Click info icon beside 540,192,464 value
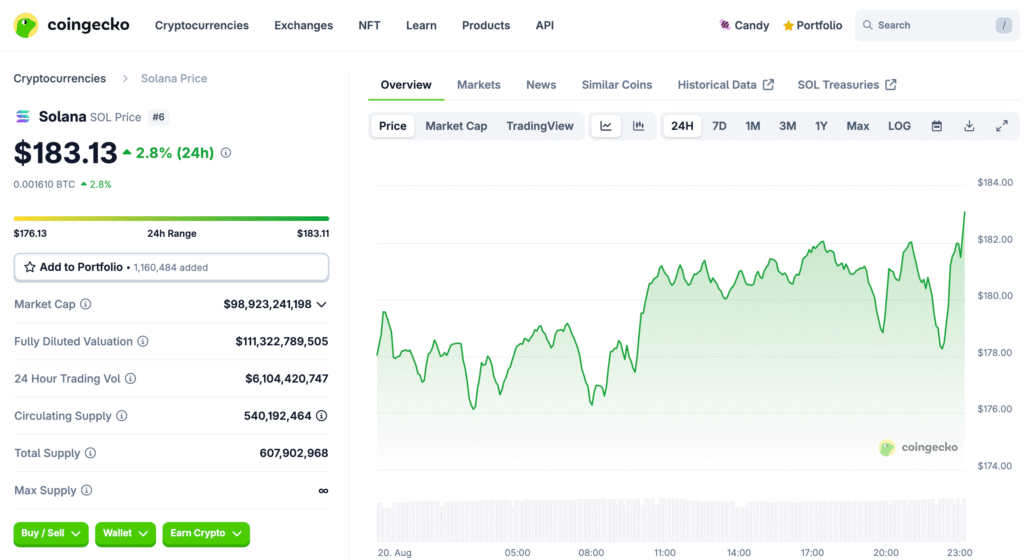This screenshot has height=560, width=1024. [x=321, y=416]
